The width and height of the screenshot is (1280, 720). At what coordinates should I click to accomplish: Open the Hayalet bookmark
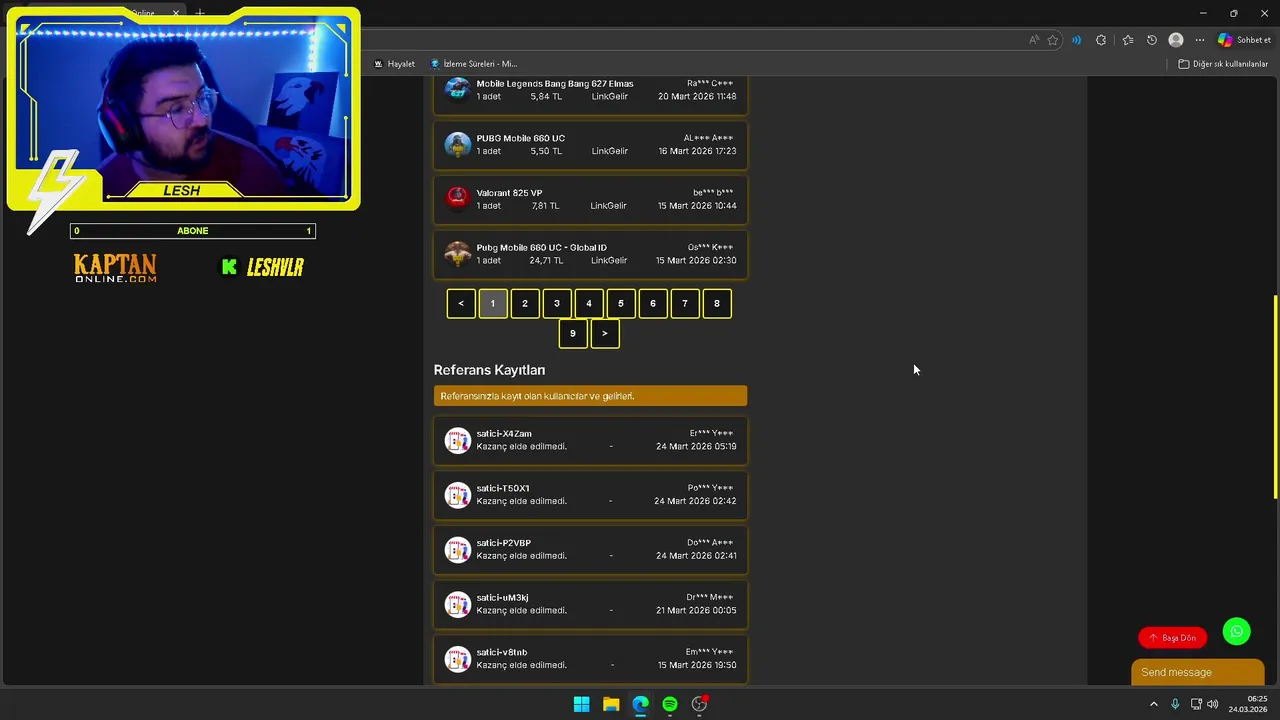pyautogui.click(x=394, y=64)
